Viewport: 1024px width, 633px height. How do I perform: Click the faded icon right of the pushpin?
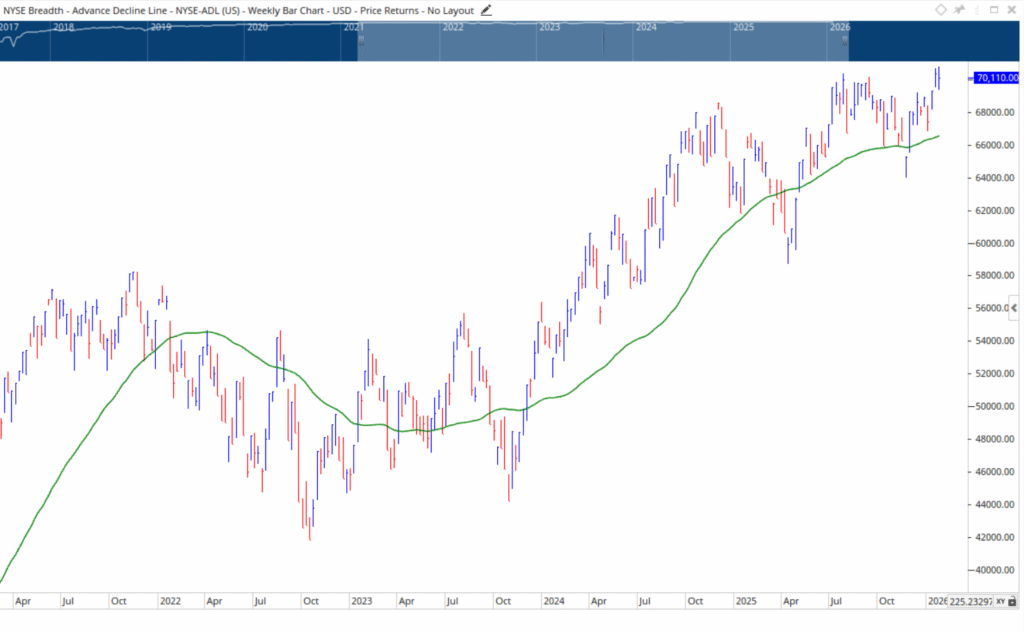pyautogui.click(x=975, y=9)
